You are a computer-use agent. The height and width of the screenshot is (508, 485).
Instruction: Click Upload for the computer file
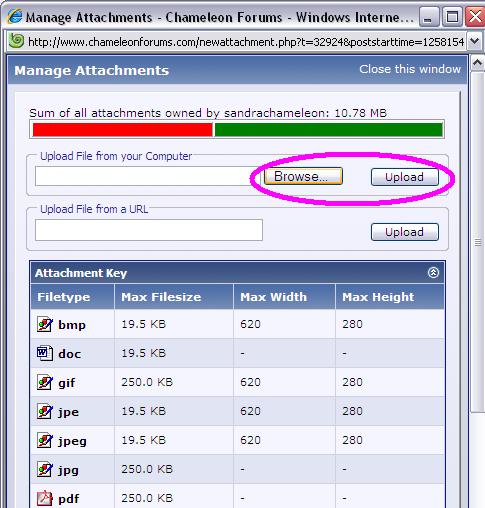405,177
